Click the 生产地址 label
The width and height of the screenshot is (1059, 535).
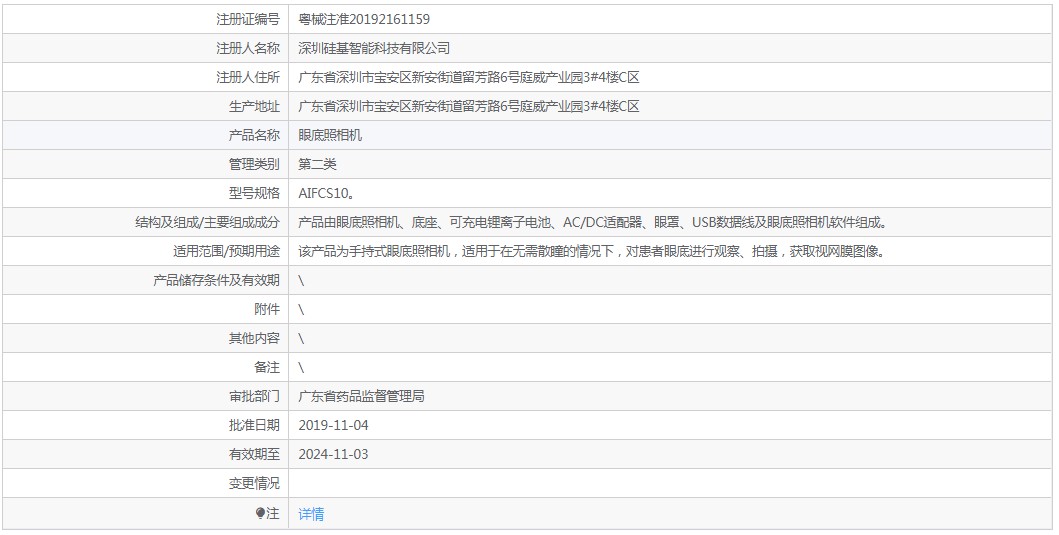(x=254, y=107)
